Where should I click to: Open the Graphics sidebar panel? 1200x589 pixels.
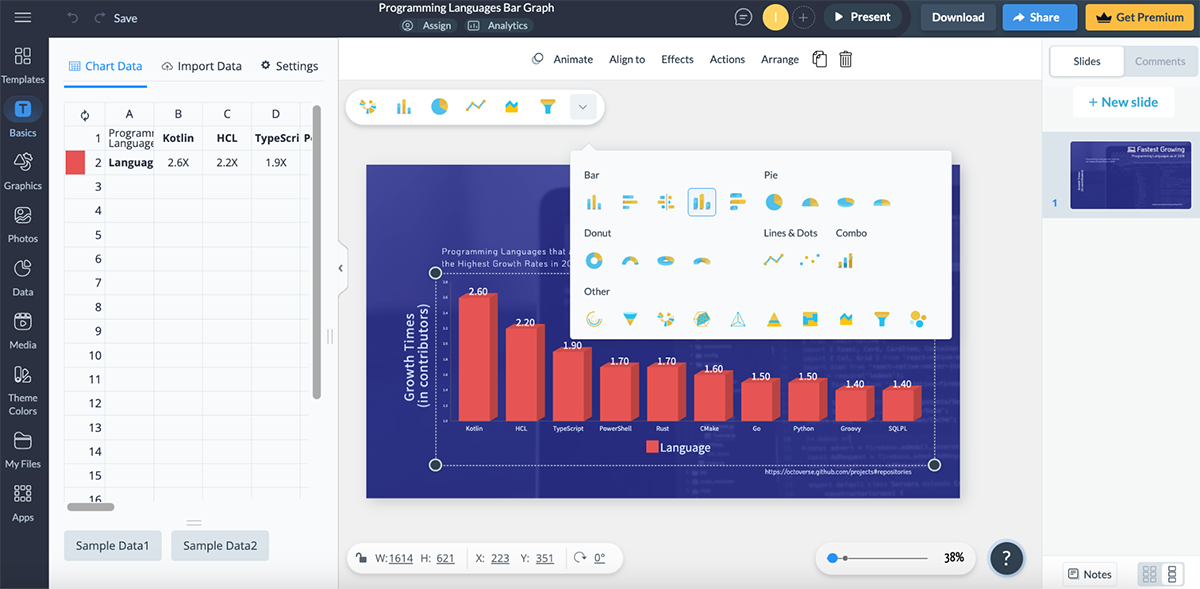(23, 170)
